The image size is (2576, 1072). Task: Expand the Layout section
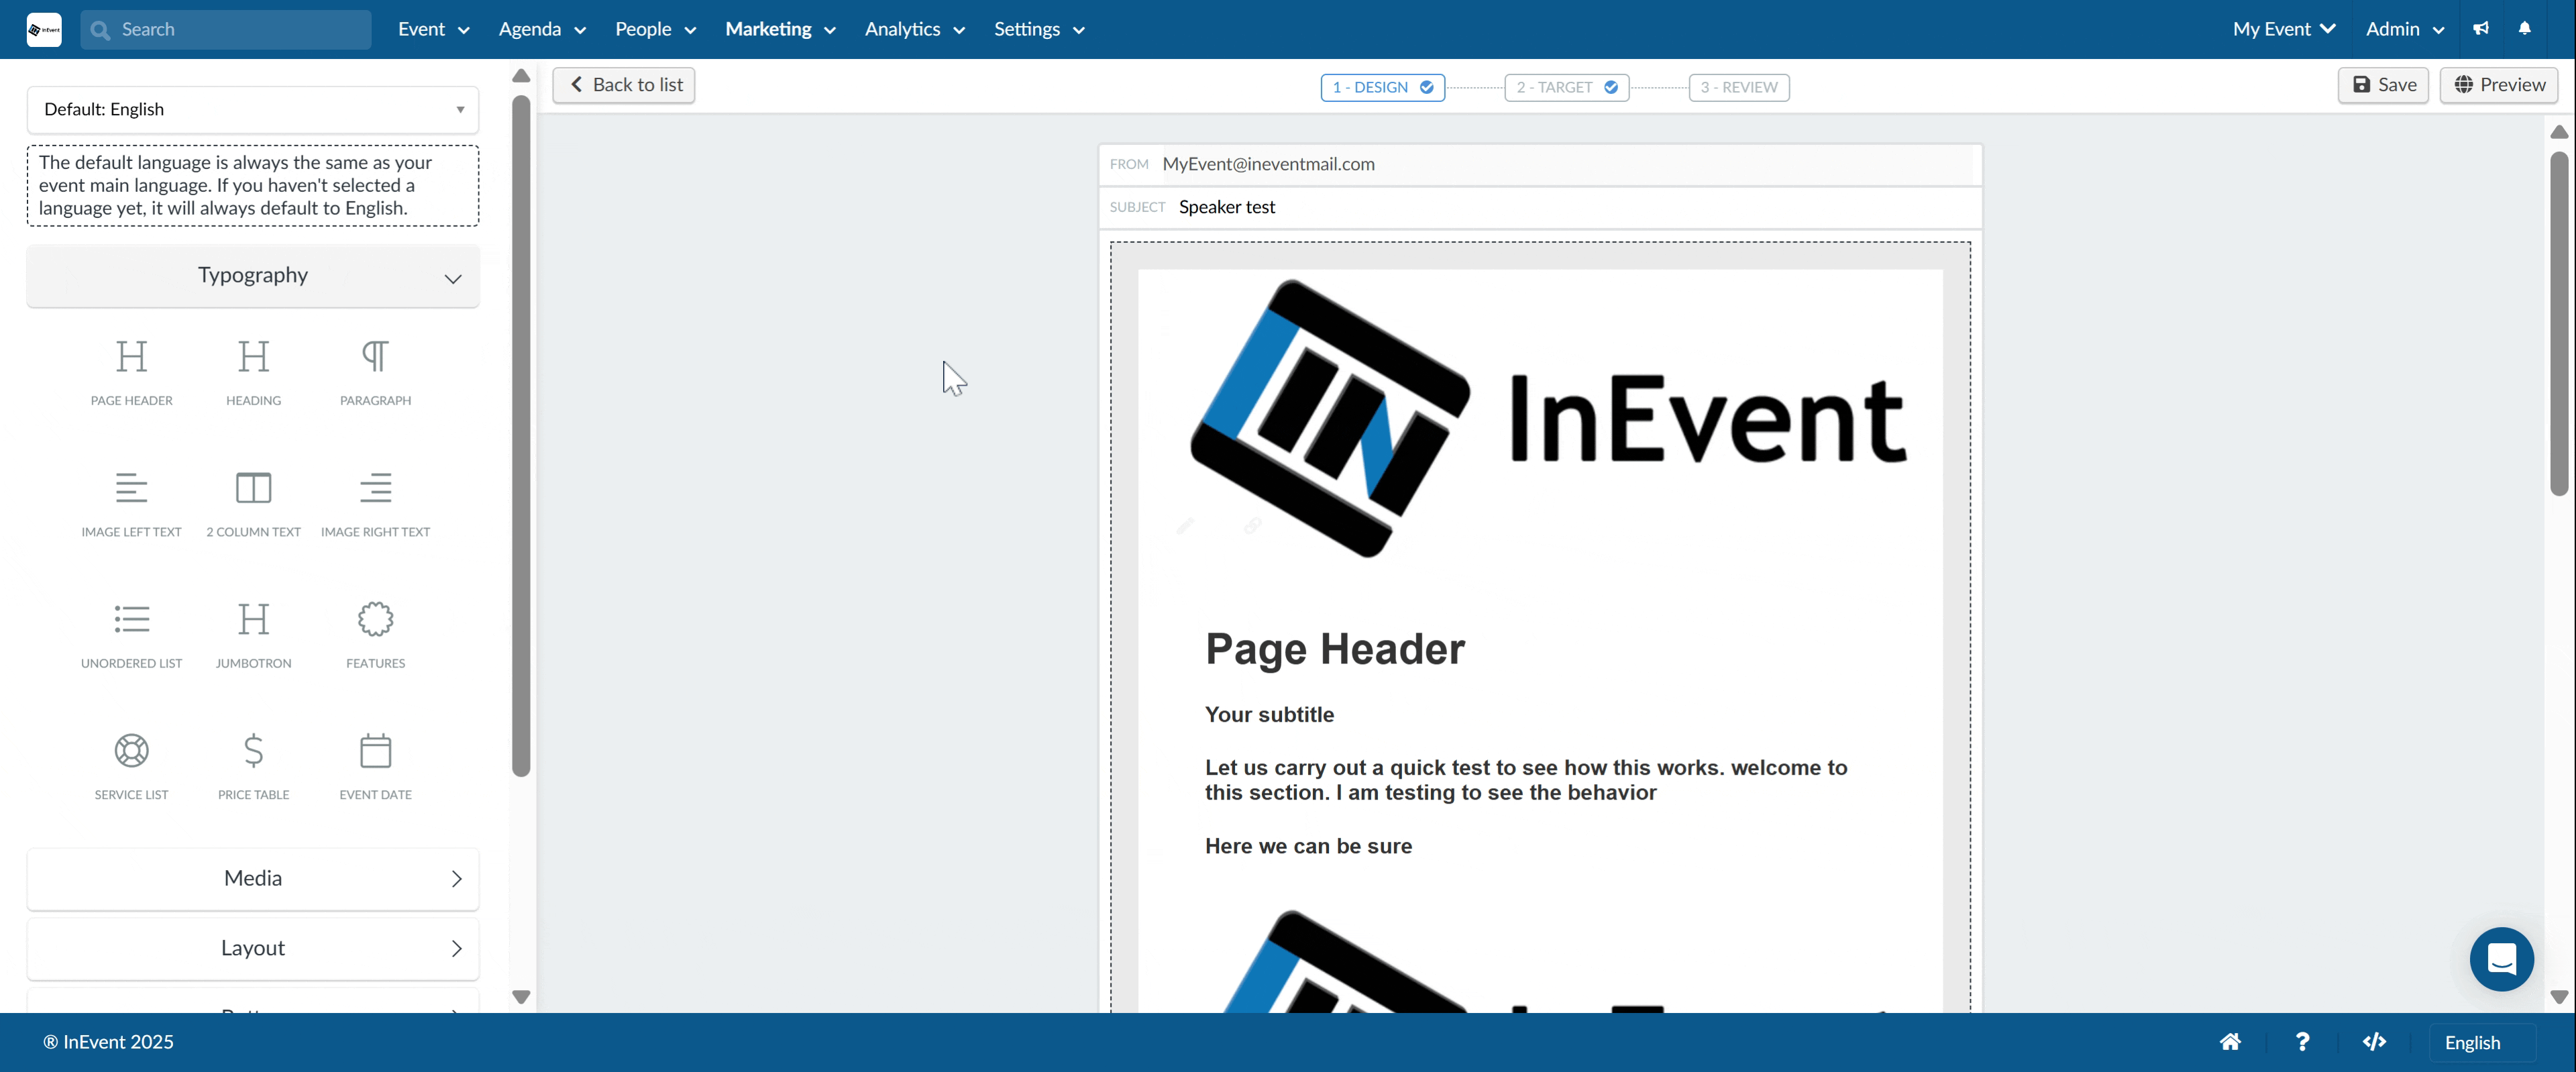tap(253, 948)
